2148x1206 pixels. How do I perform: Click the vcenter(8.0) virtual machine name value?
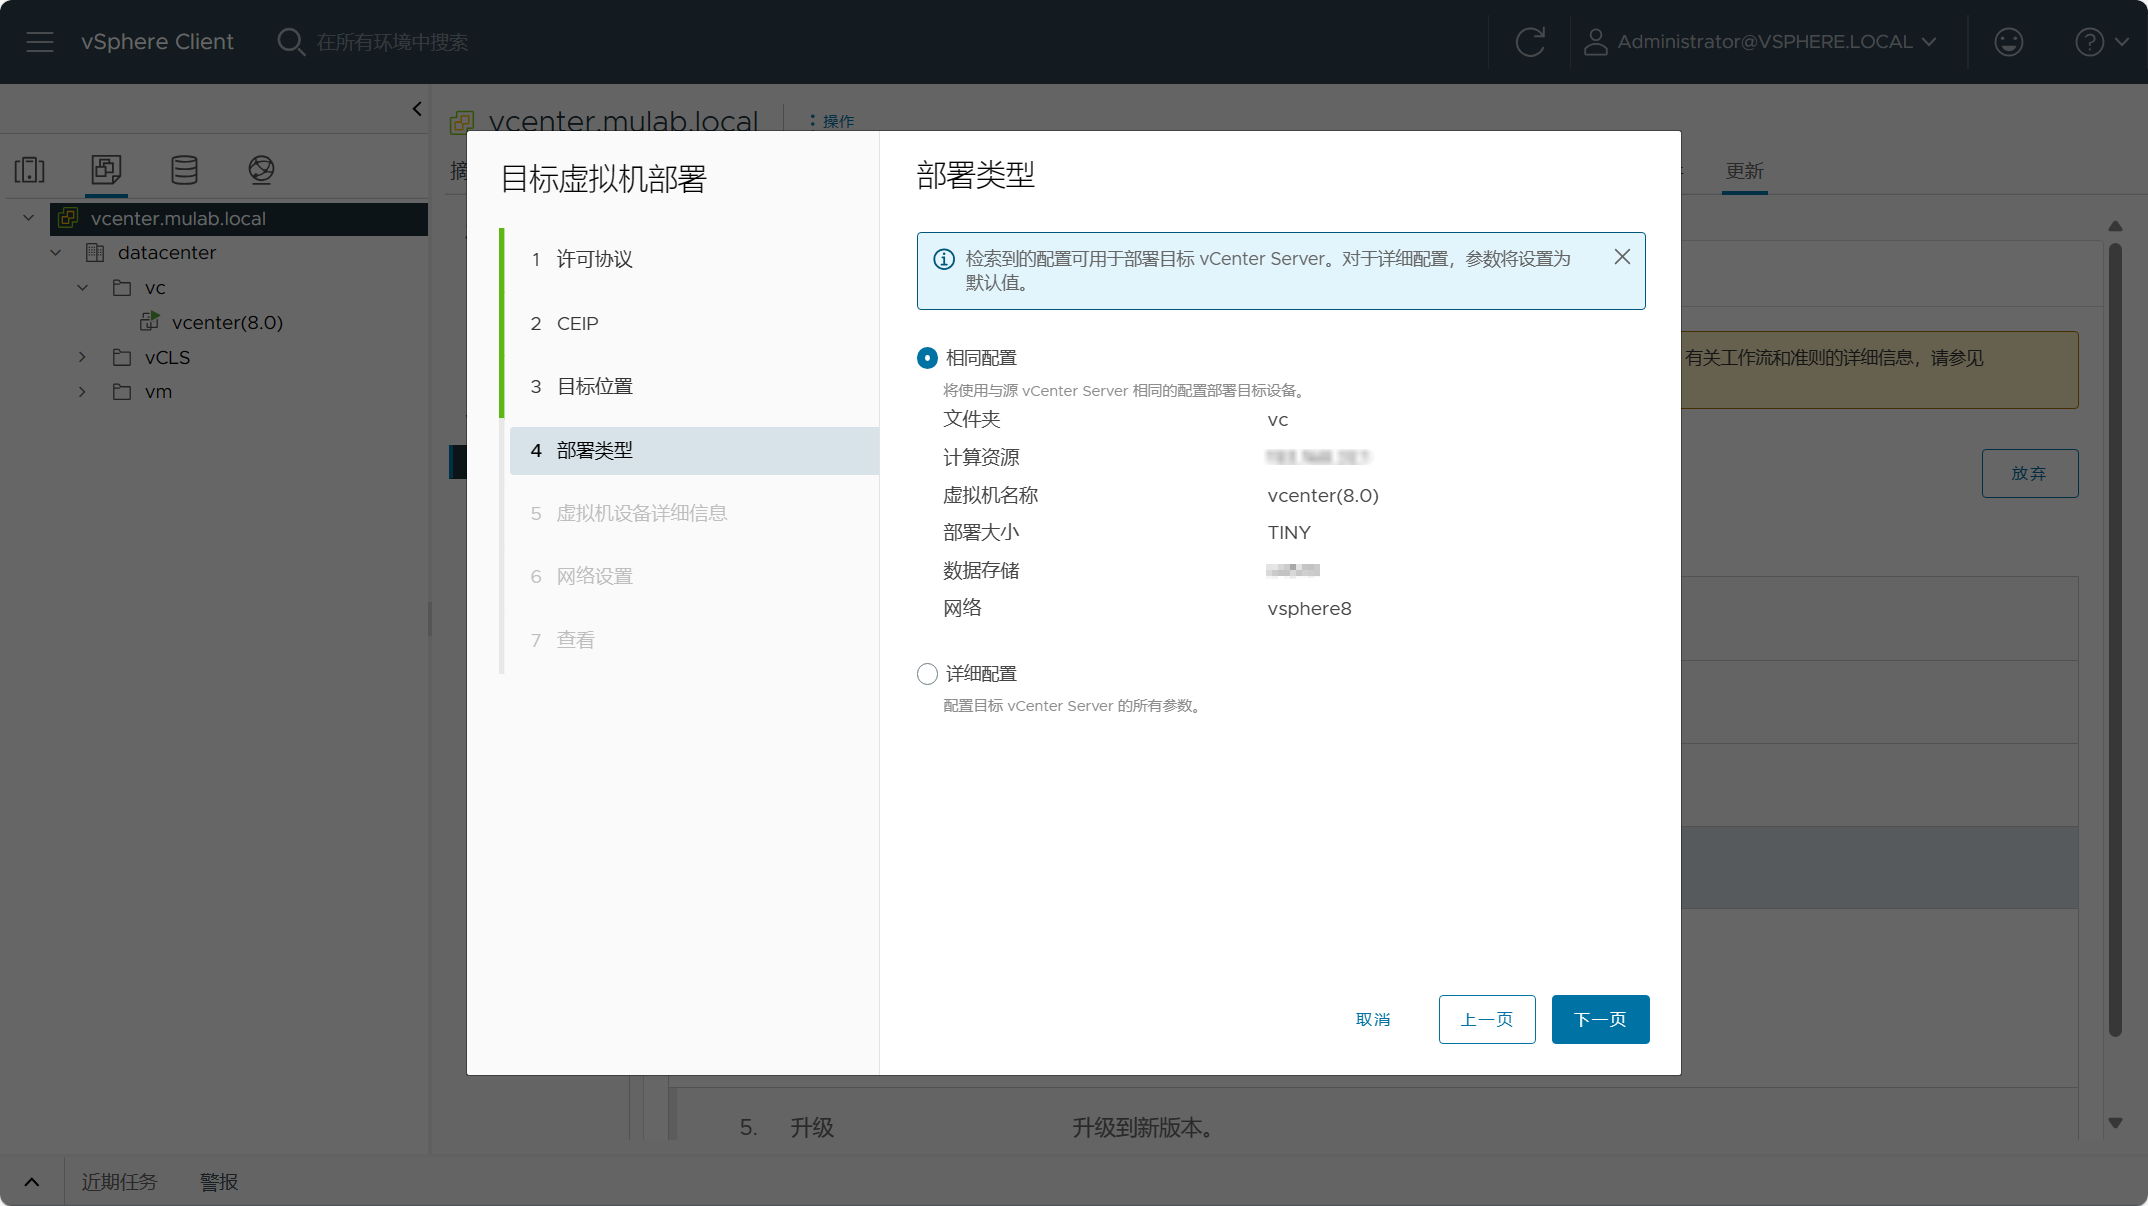(1323, 496)
